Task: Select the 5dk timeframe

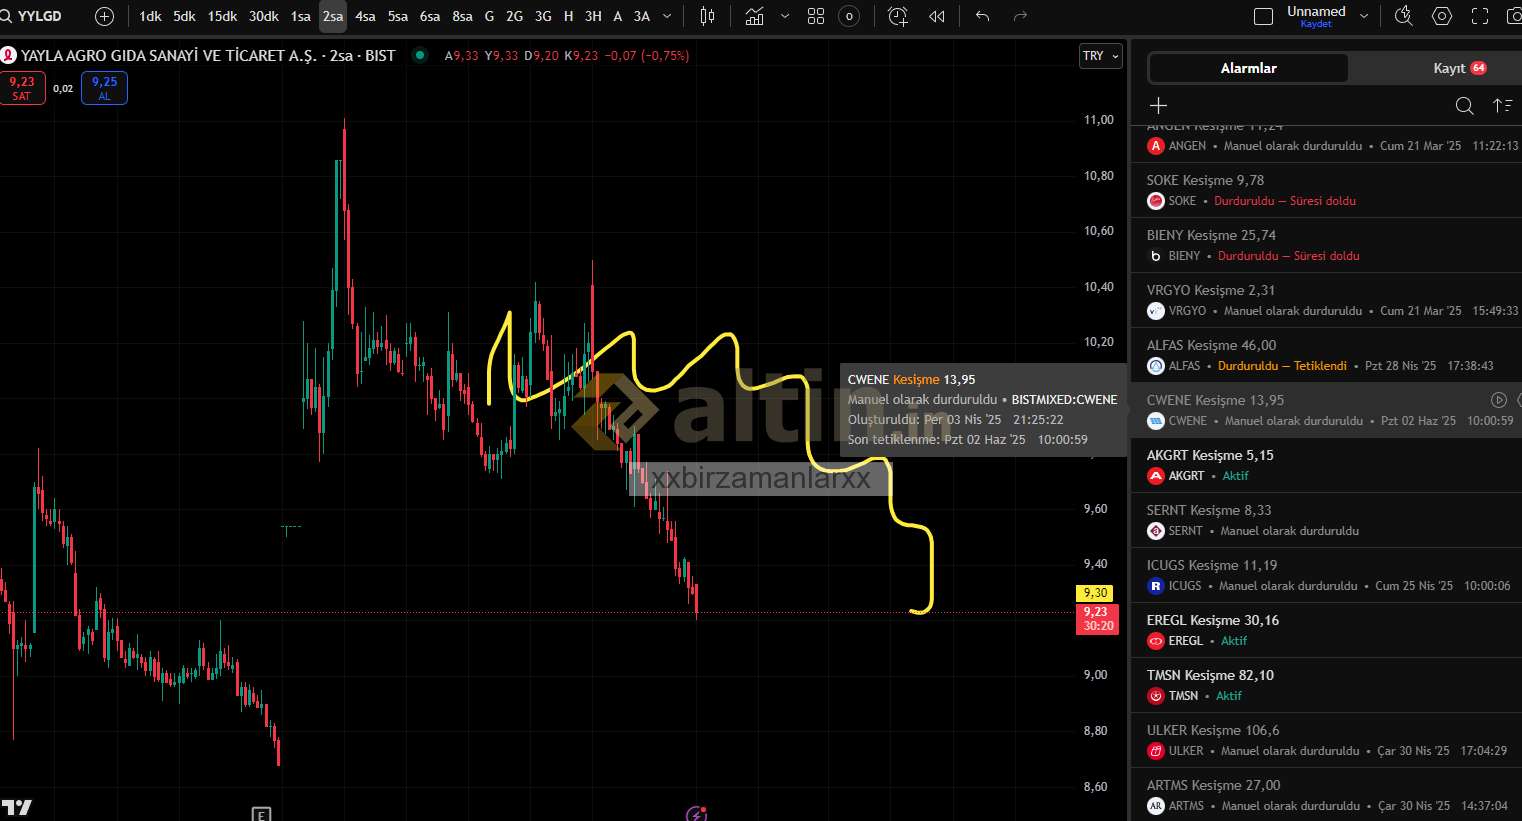Action: point(184,16)
